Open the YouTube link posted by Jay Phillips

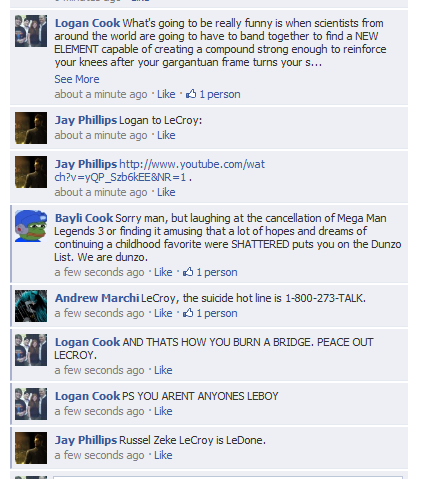click(160, 171)
